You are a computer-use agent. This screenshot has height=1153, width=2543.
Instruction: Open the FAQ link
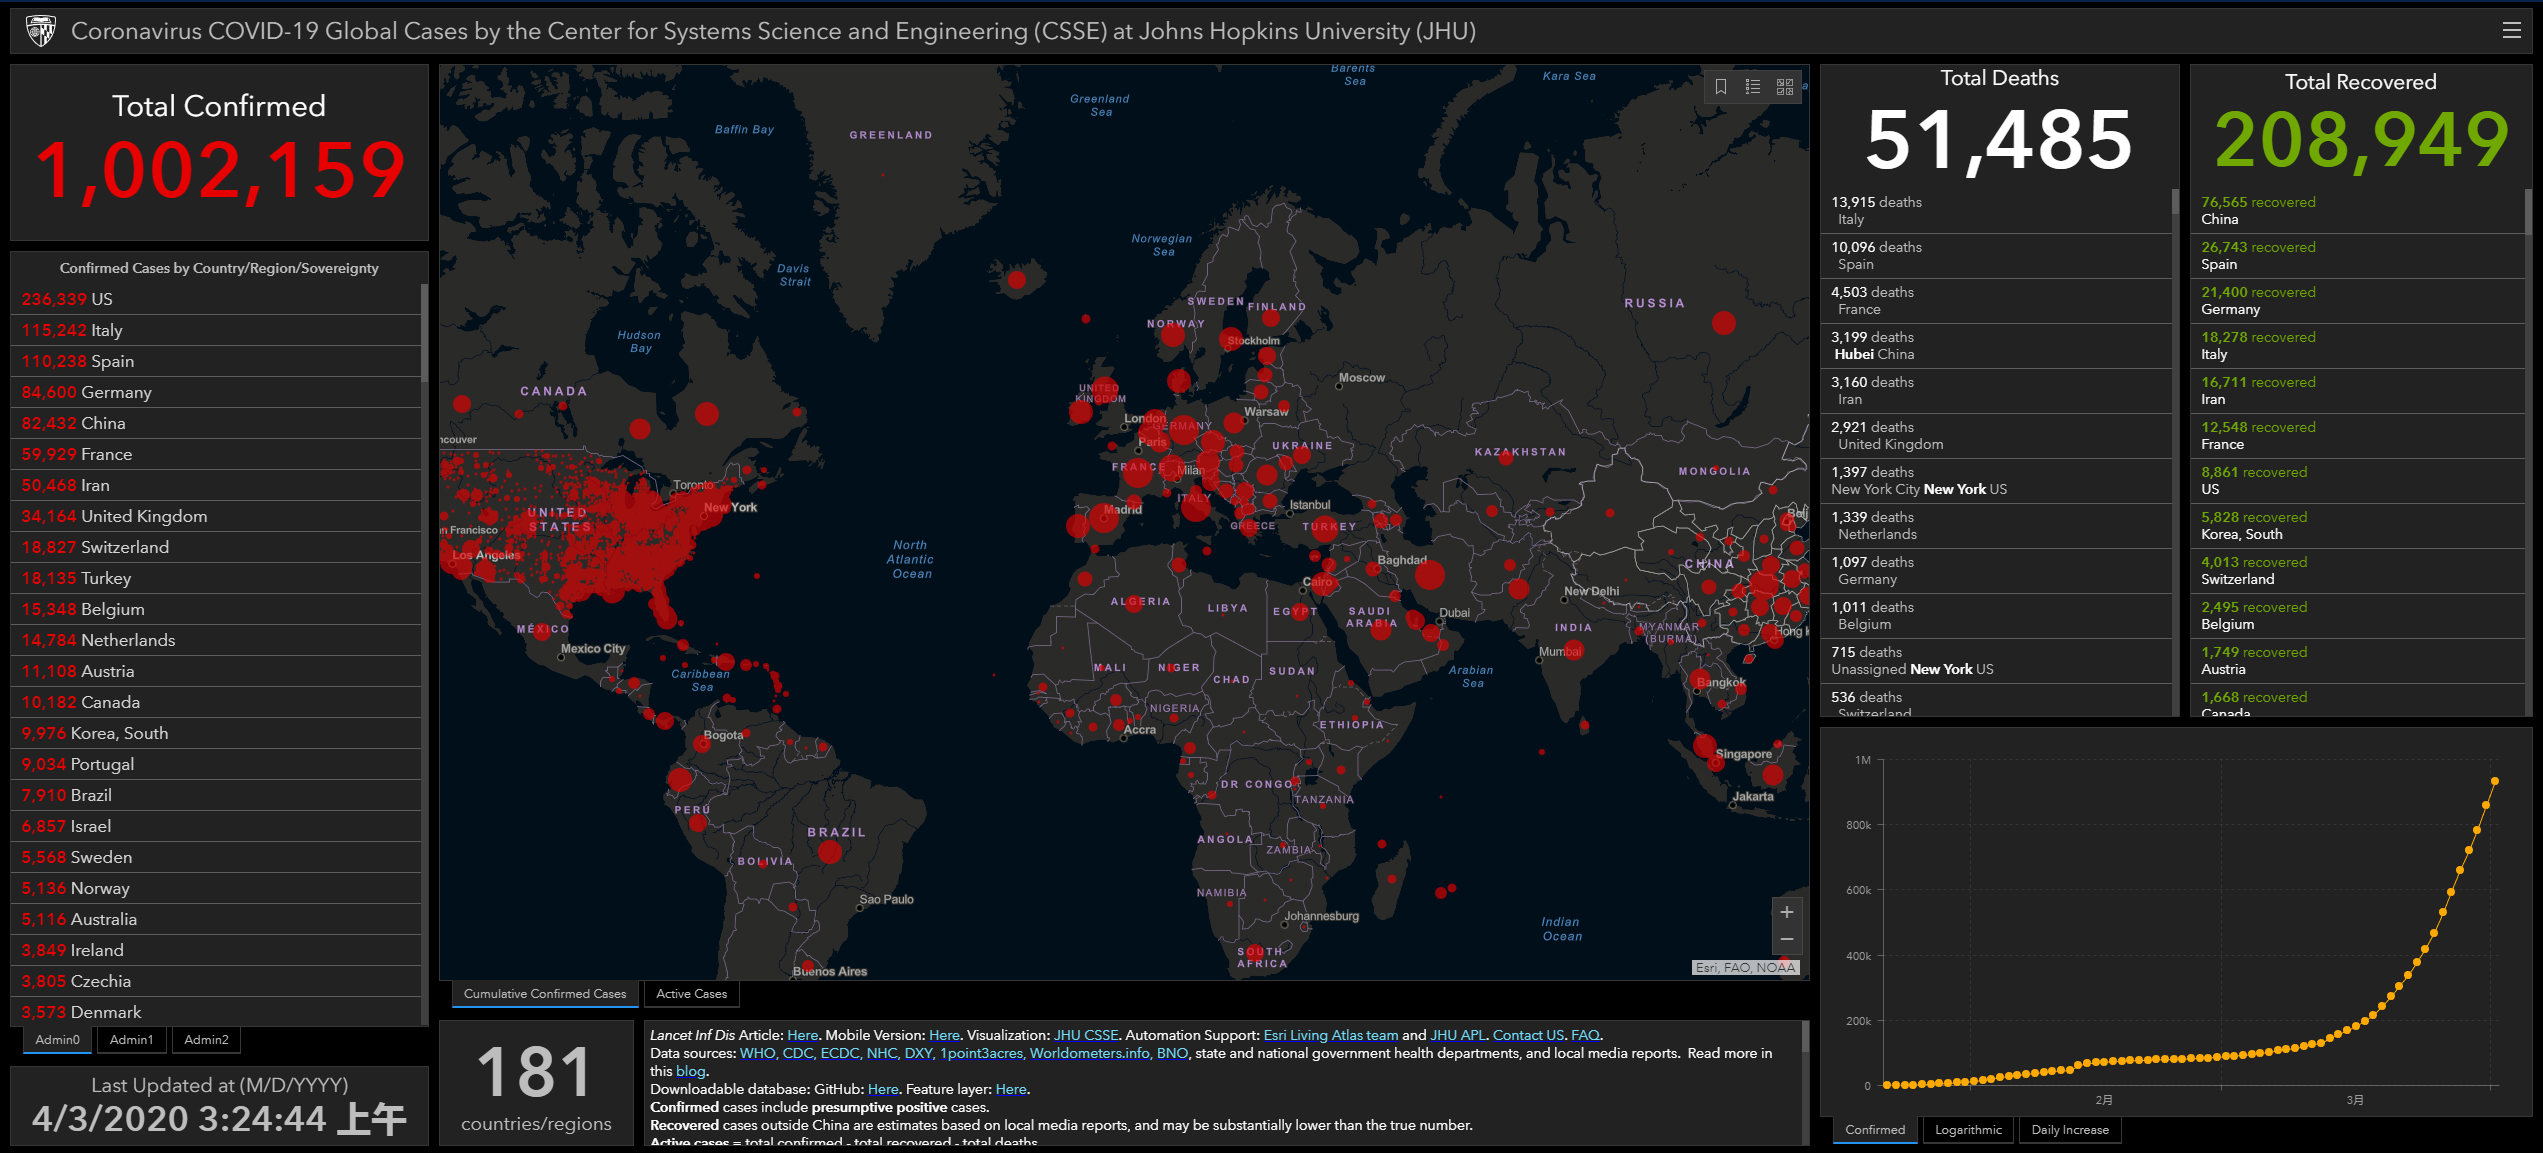[1585, 1035]
